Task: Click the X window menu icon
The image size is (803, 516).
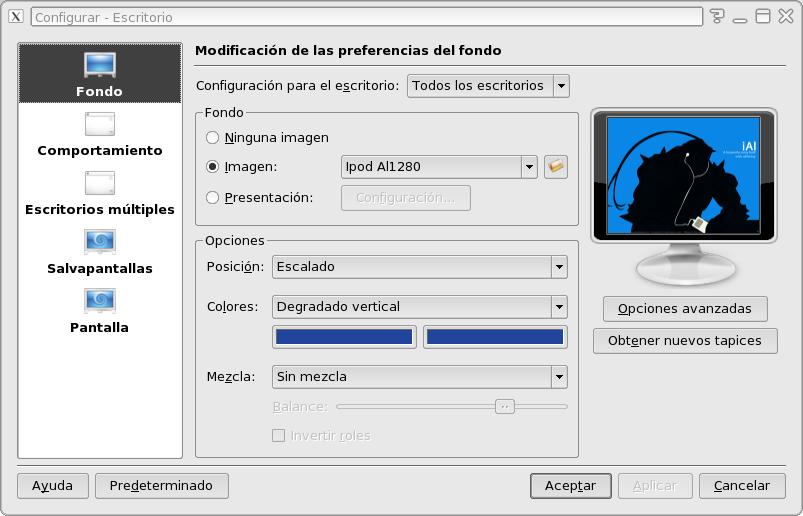Action: pos(16,16)
